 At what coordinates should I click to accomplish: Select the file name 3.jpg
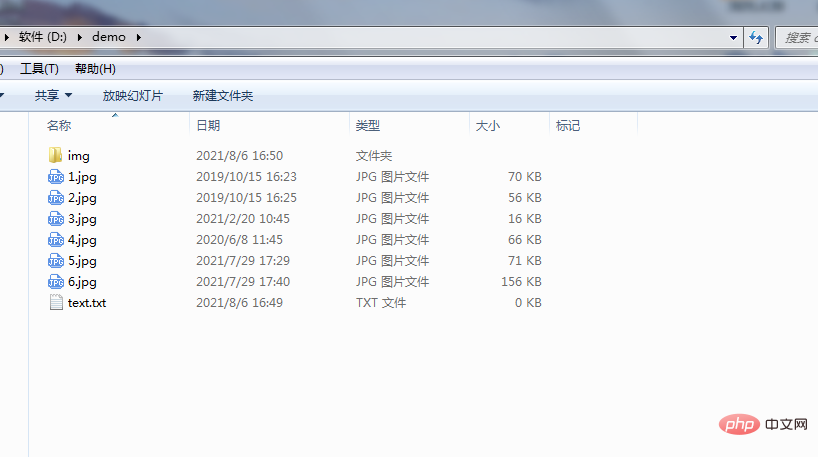point(82,219)
